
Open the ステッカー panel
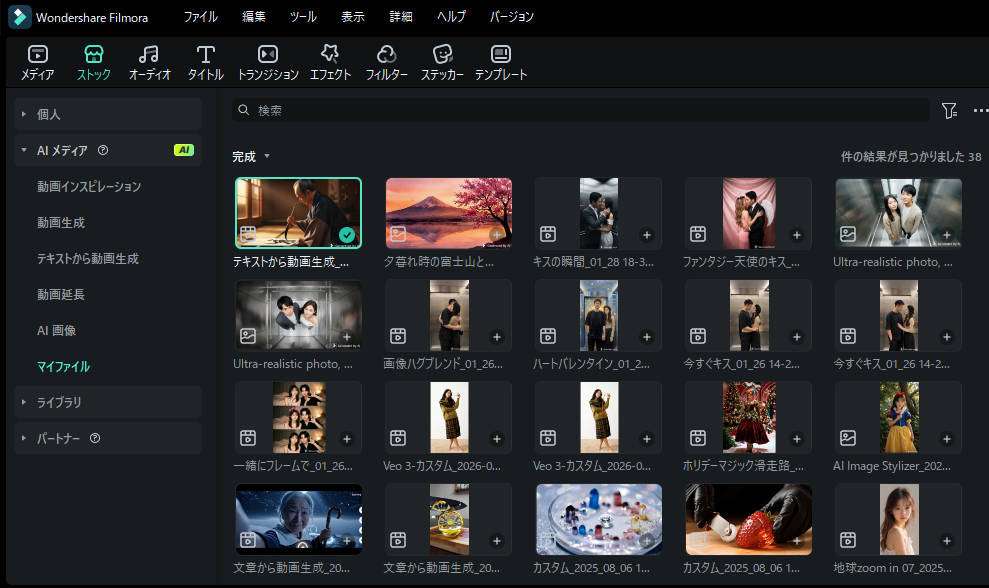442,60
